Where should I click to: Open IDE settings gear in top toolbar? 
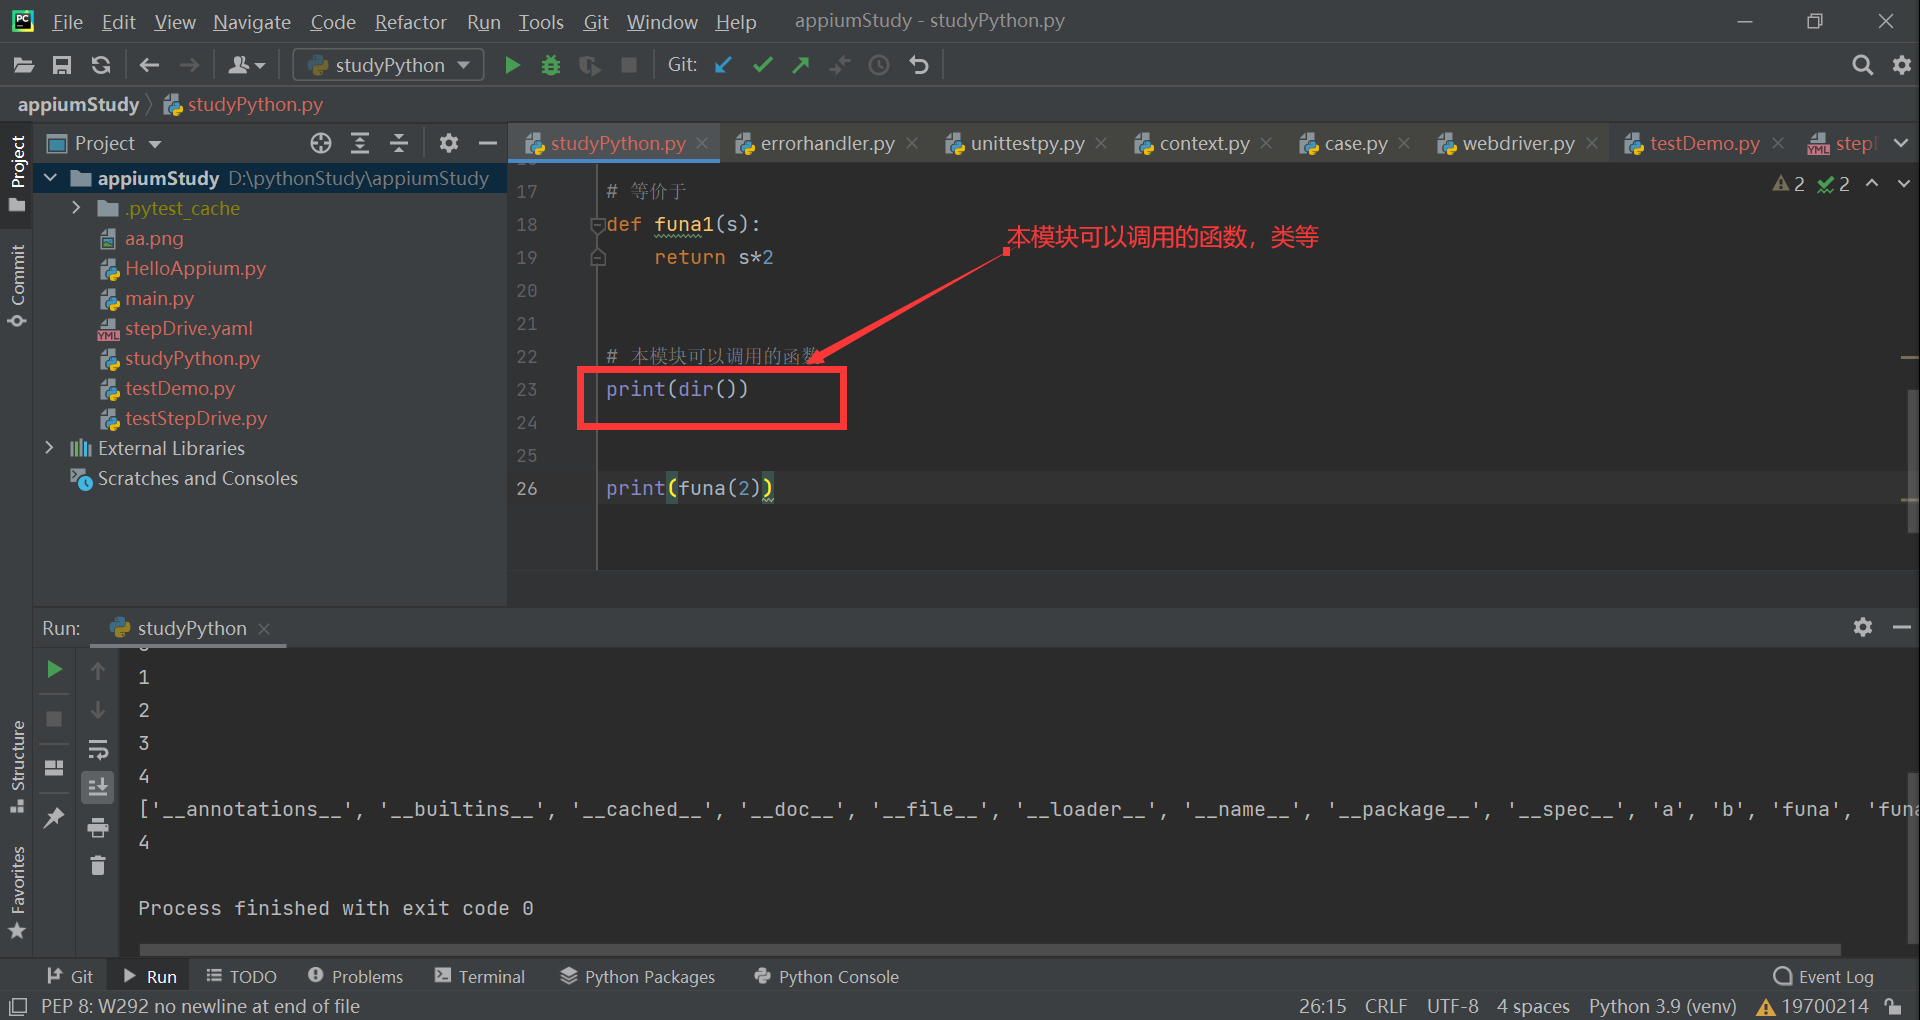pyautogui.click(x=1902, y=65)
